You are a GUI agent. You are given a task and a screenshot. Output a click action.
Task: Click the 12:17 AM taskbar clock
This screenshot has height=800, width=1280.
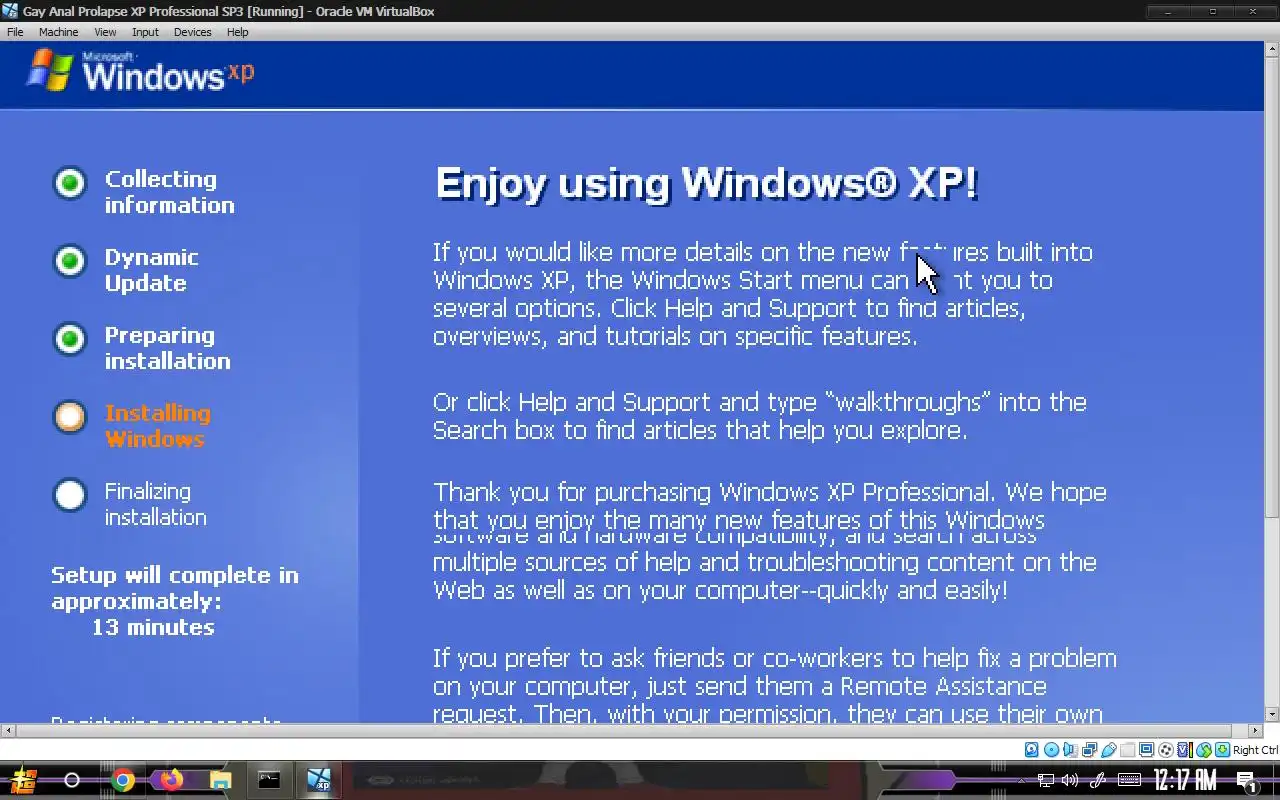pos(1185,780)
